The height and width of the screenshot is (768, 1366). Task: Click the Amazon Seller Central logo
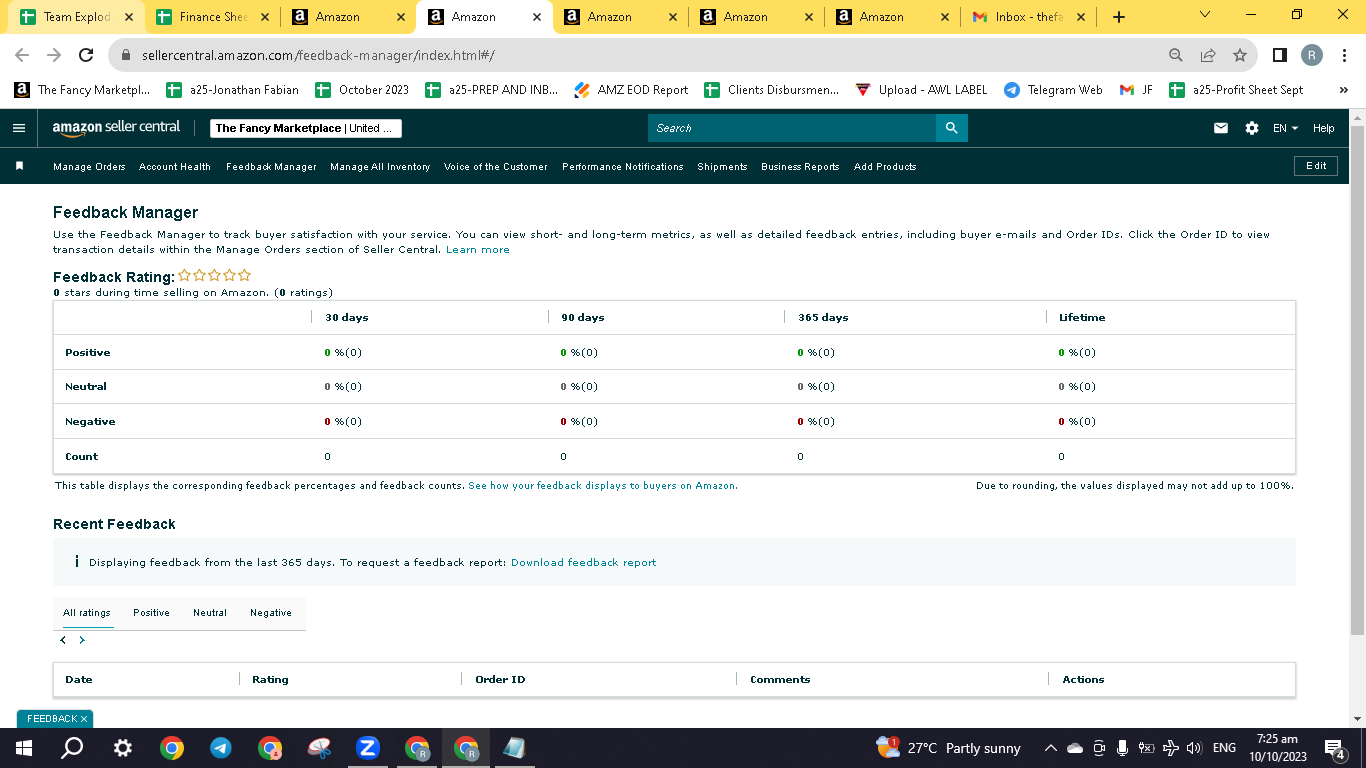[116, 127]
